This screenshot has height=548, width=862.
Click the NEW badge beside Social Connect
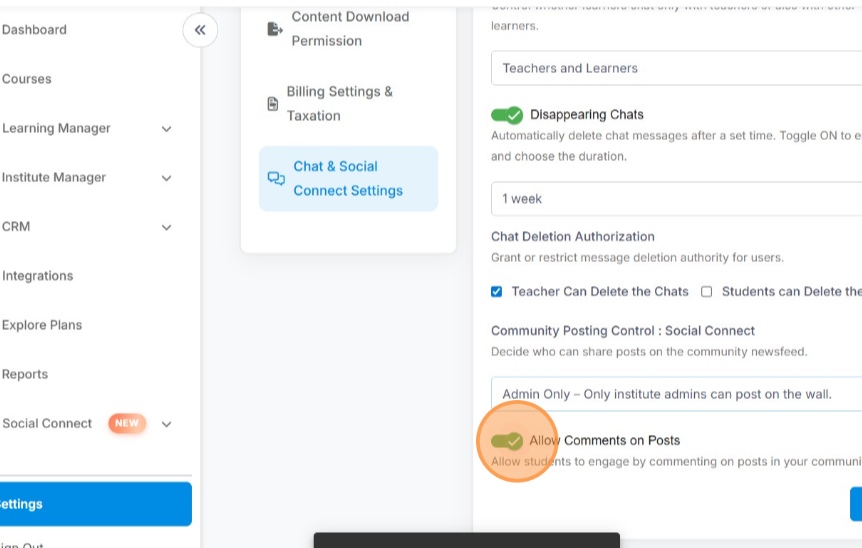pyautogui.click(x=127, y=423)
